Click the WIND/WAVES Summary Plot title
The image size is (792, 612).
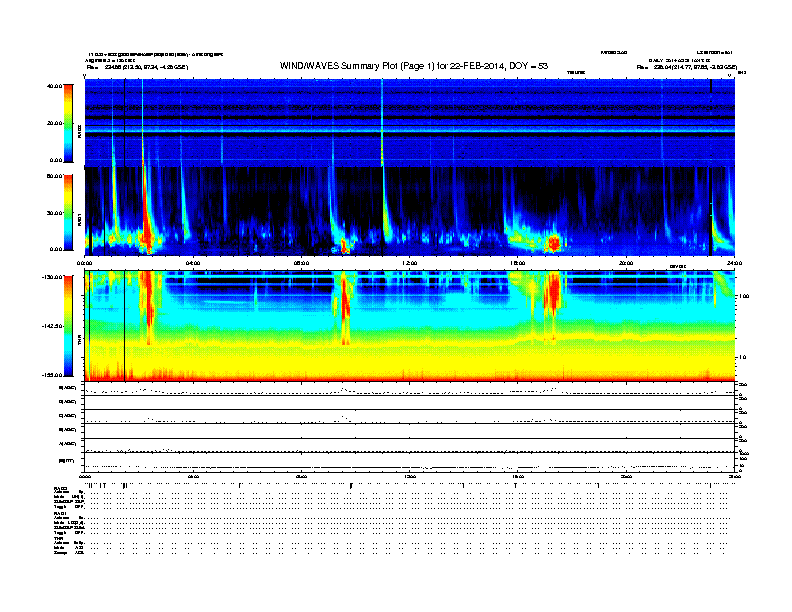414,66
